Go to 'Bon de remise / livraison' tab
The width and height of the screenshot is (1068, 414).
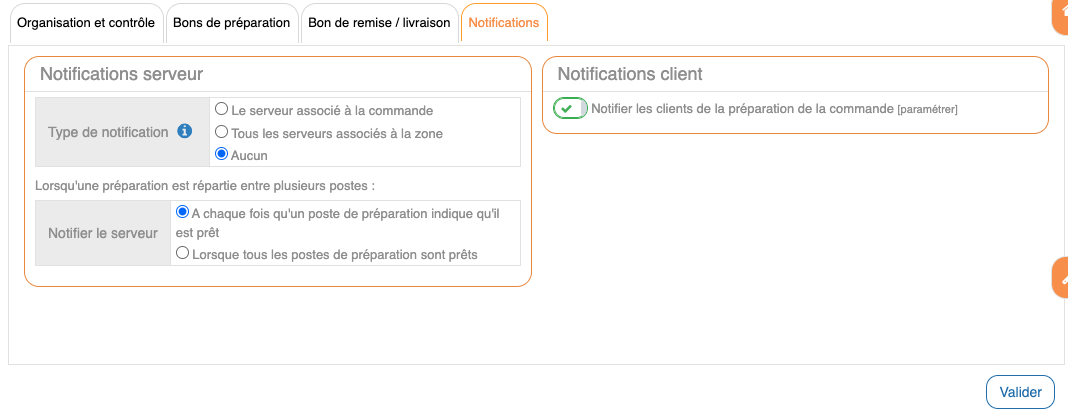point(379,22)
